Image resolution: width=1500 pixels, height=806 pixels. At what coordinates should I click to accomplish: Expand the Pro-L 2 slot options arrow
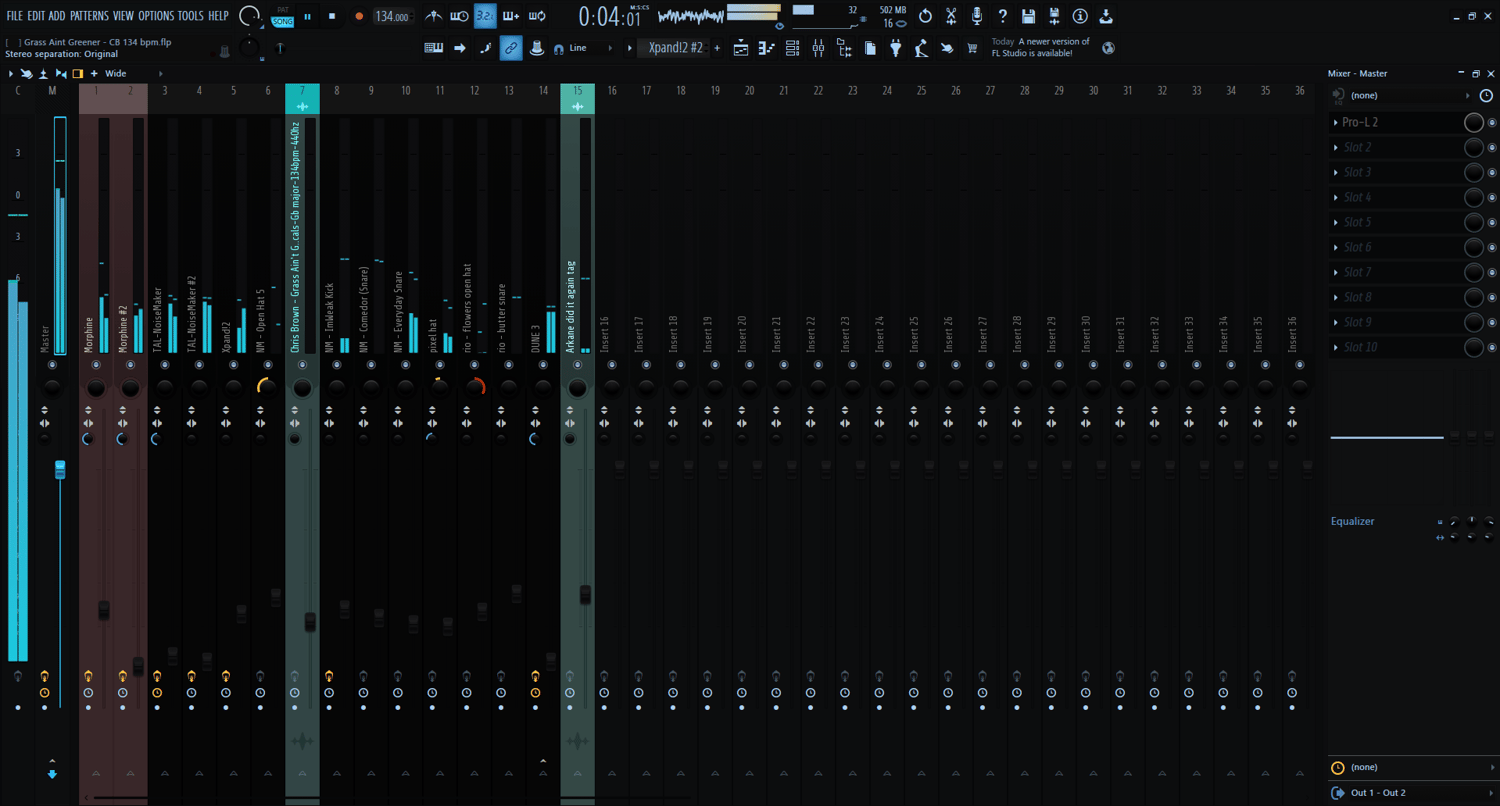tap(1336, 122)
